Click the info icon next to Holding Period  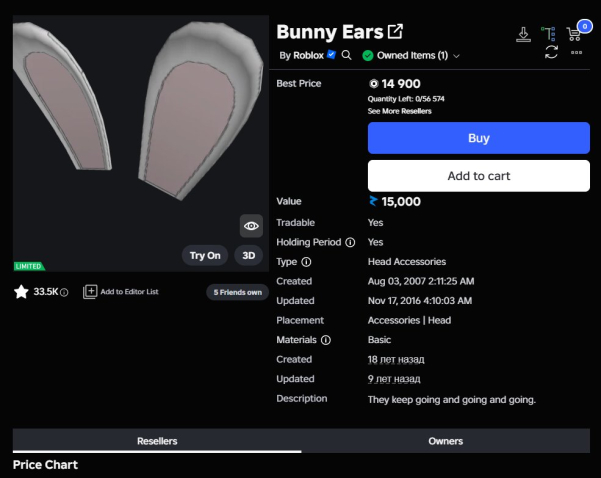(x=350, y=242)
